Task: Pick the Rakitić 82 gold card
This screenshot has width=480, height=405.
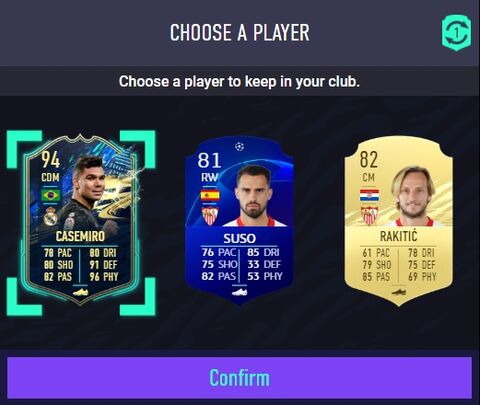Action: click(x=398, y=222)
